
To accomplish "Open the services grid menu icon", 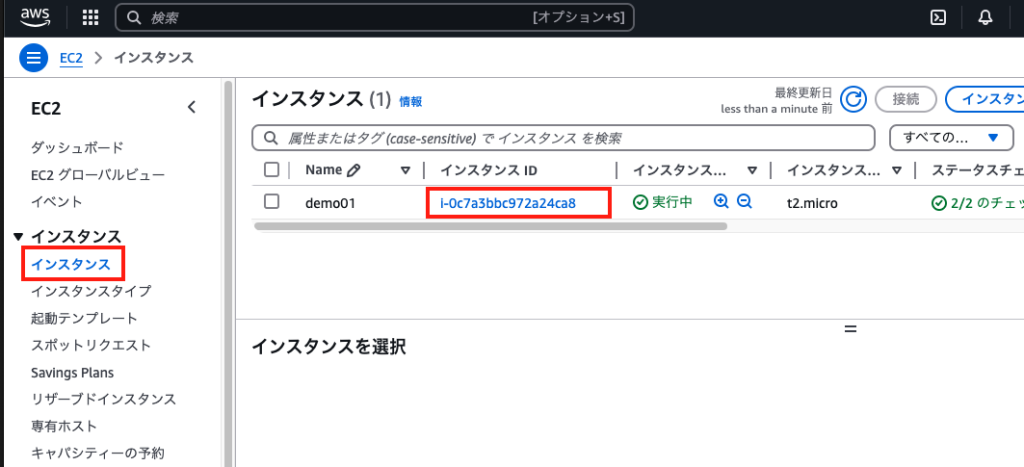I will tap(90, 18).
